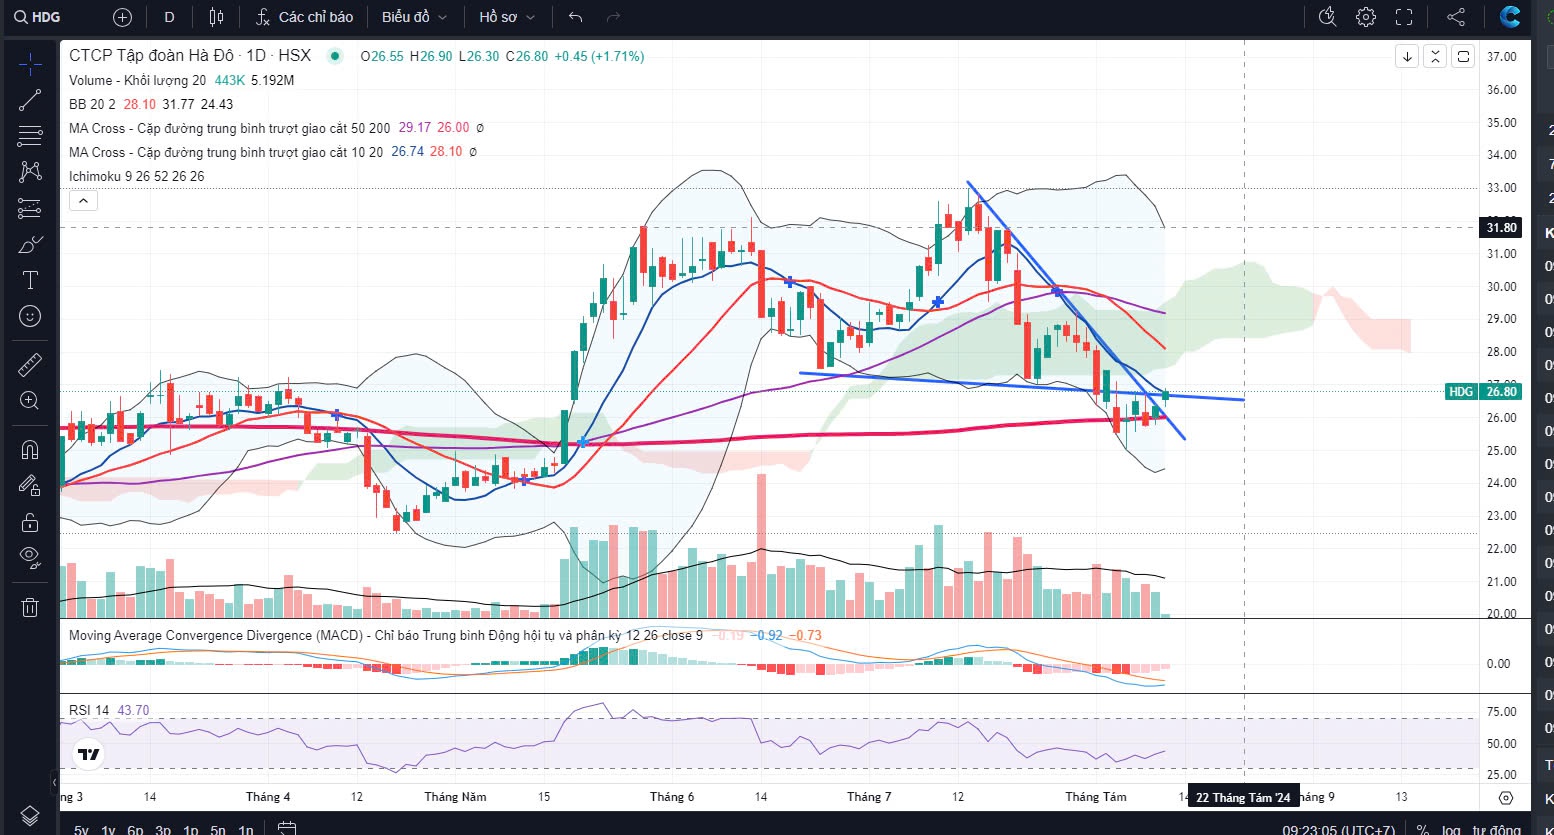Select MA Cross 50 200 legend row
This screenshot has width=1554, height=835.
pos(230,128)
